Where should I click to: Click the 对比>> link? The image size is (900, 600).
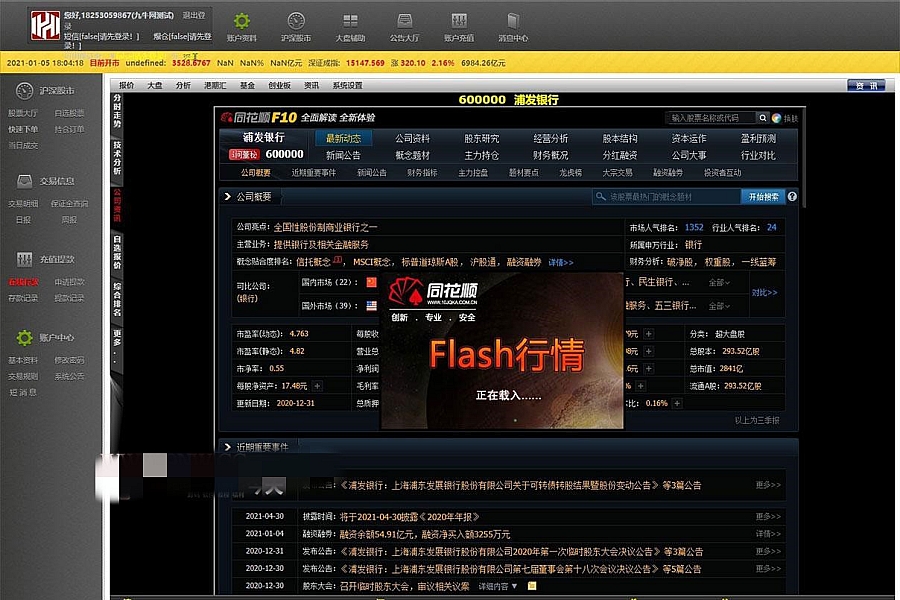point(764,292)
